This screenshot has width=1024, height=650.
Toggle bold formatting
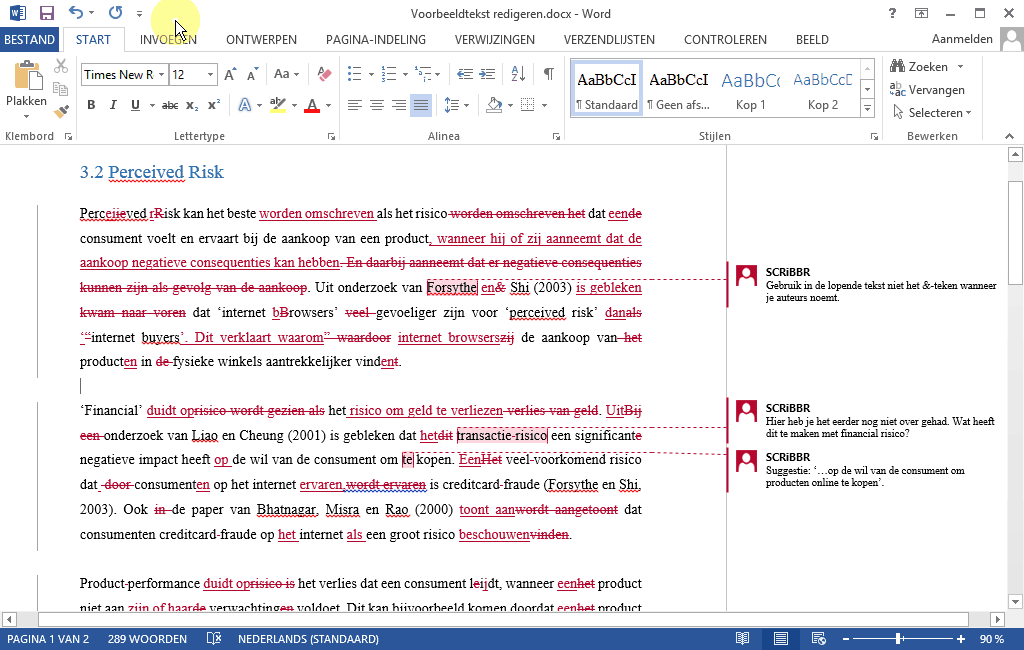click(91, 105)
